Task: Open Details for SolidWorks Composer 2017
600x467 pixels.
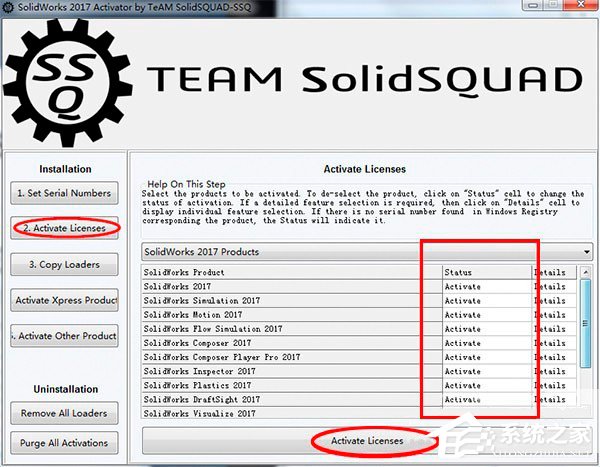Action: tap(554, 343)
